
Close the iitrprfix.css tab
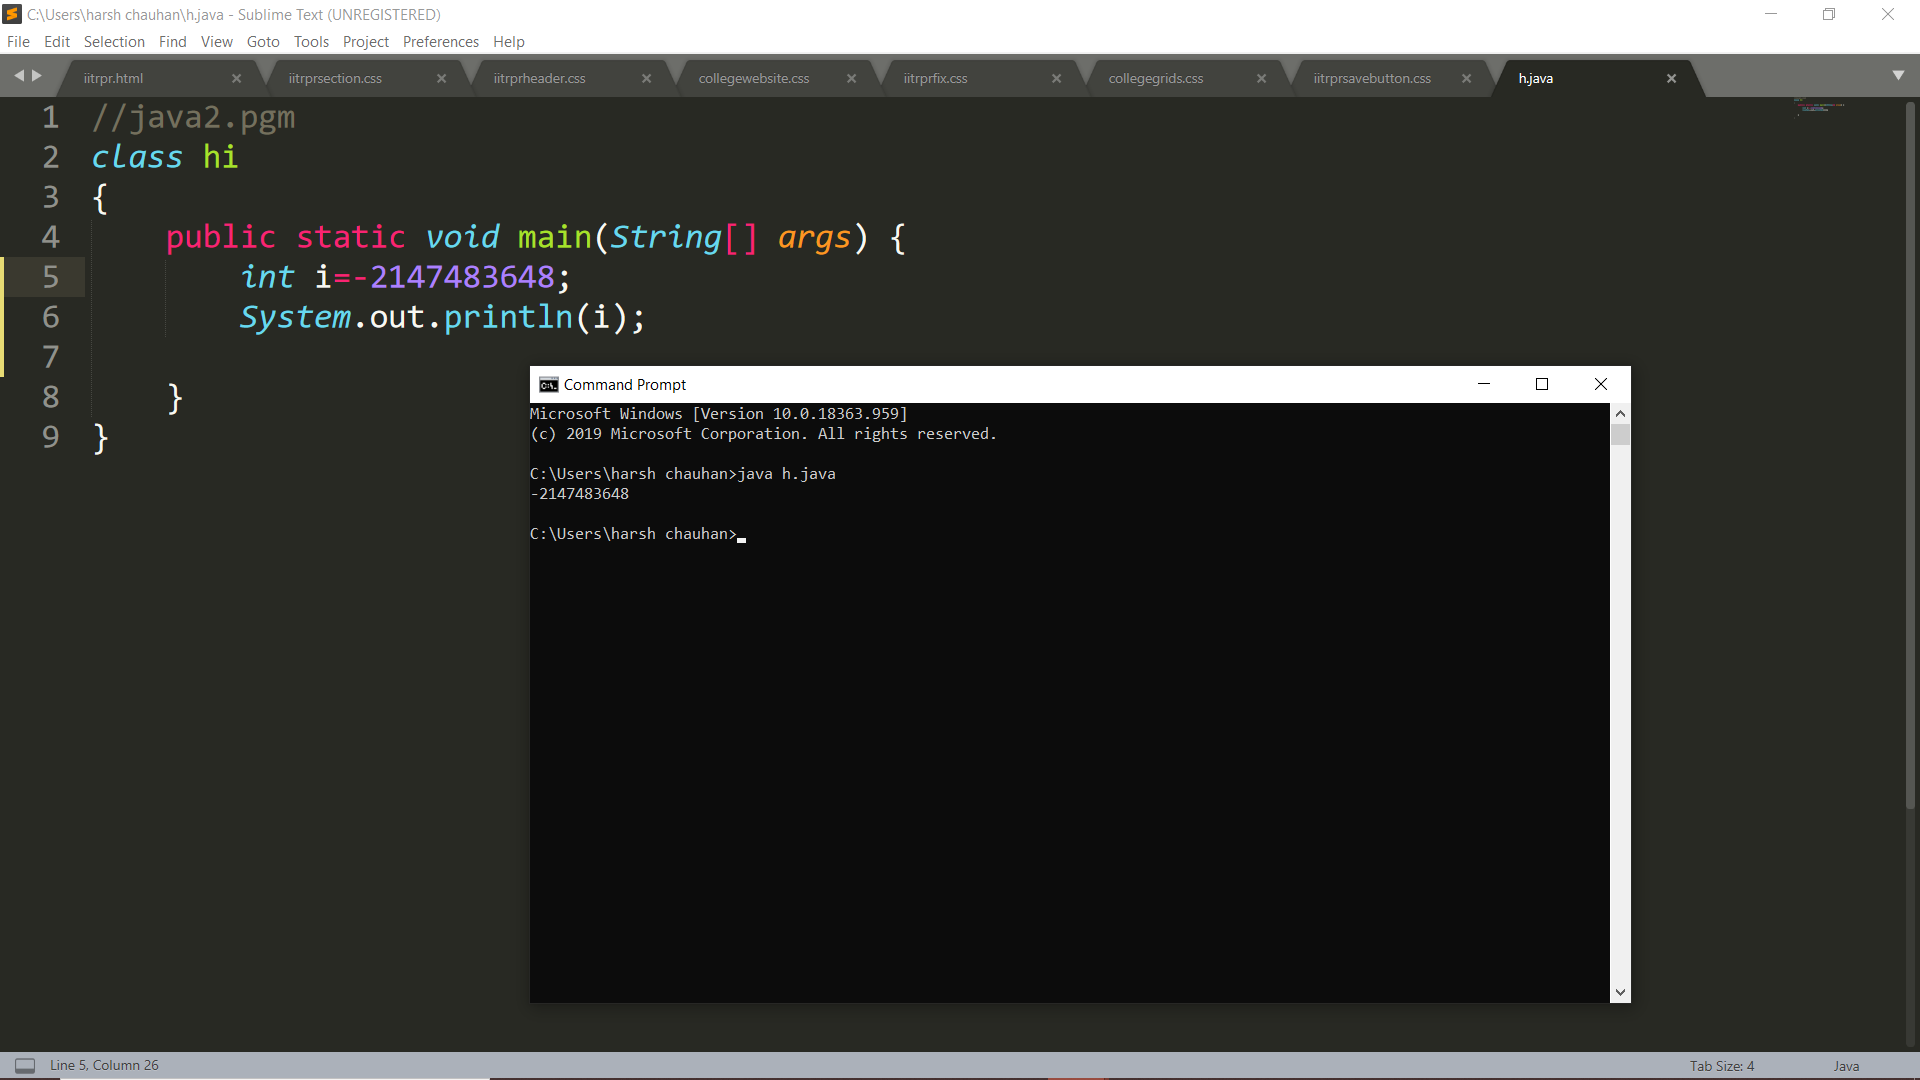(x=1056, y=78)
